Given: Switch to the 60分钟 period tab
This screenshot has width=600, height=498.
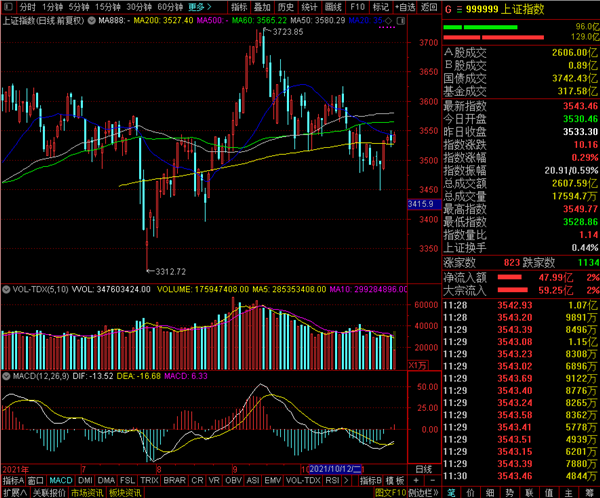Looking at the screenshot, I should (169, 6).
